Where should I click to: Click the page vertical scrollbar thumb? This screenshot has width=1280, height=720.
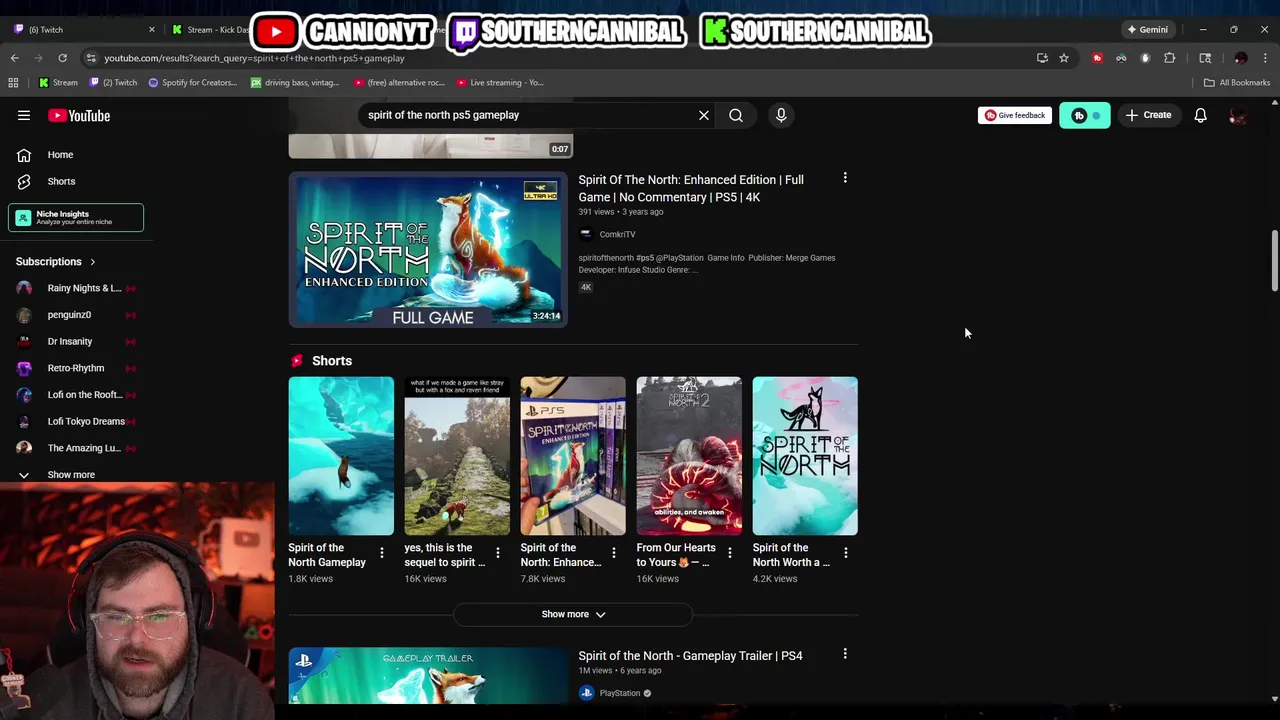(x=1274, y=260)
